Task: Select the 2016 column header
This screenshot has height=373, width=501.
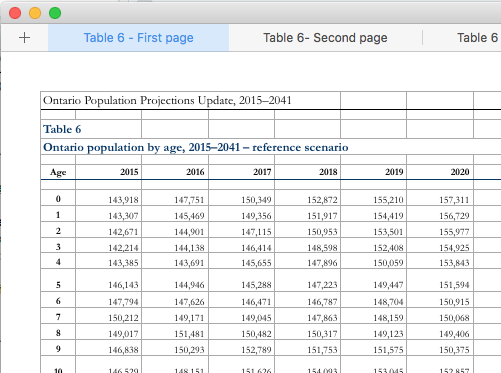Action: (x=175, y=172)
